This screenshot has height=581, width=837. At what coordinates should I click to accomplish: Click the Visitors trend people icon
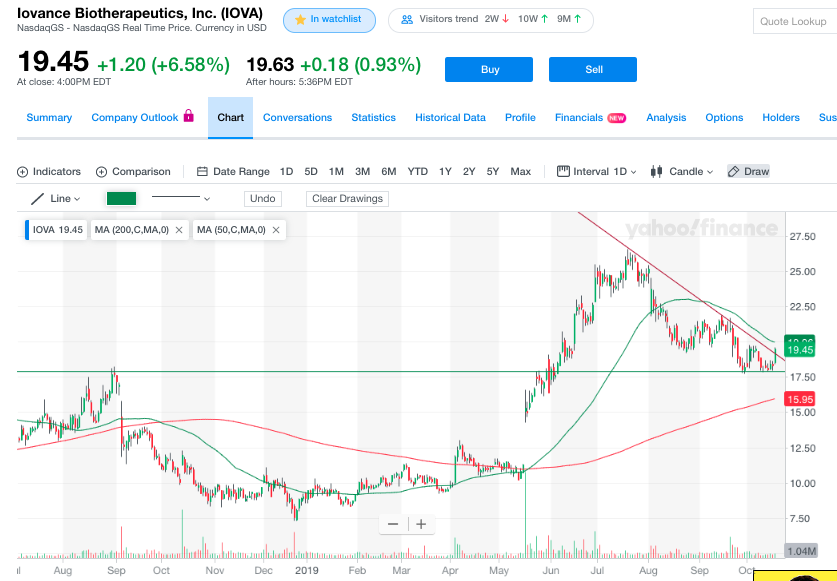coord(407,20)
